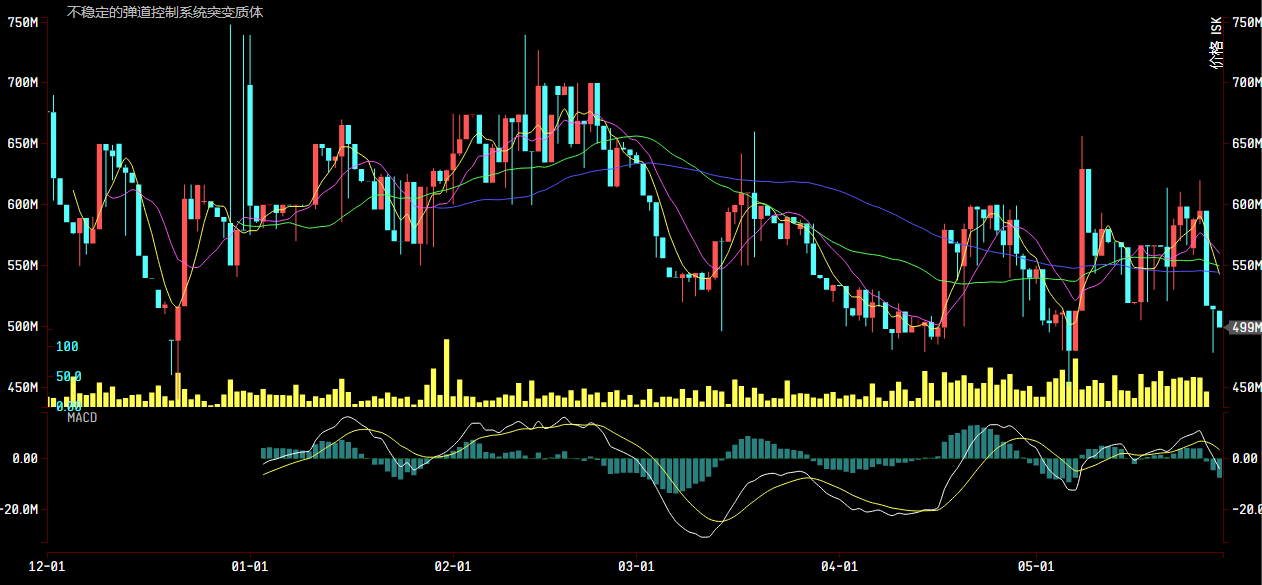This screenshot has width=1262, height=585.
Task: Click the 550M label on right price axis
Action: click(1246, 266)
